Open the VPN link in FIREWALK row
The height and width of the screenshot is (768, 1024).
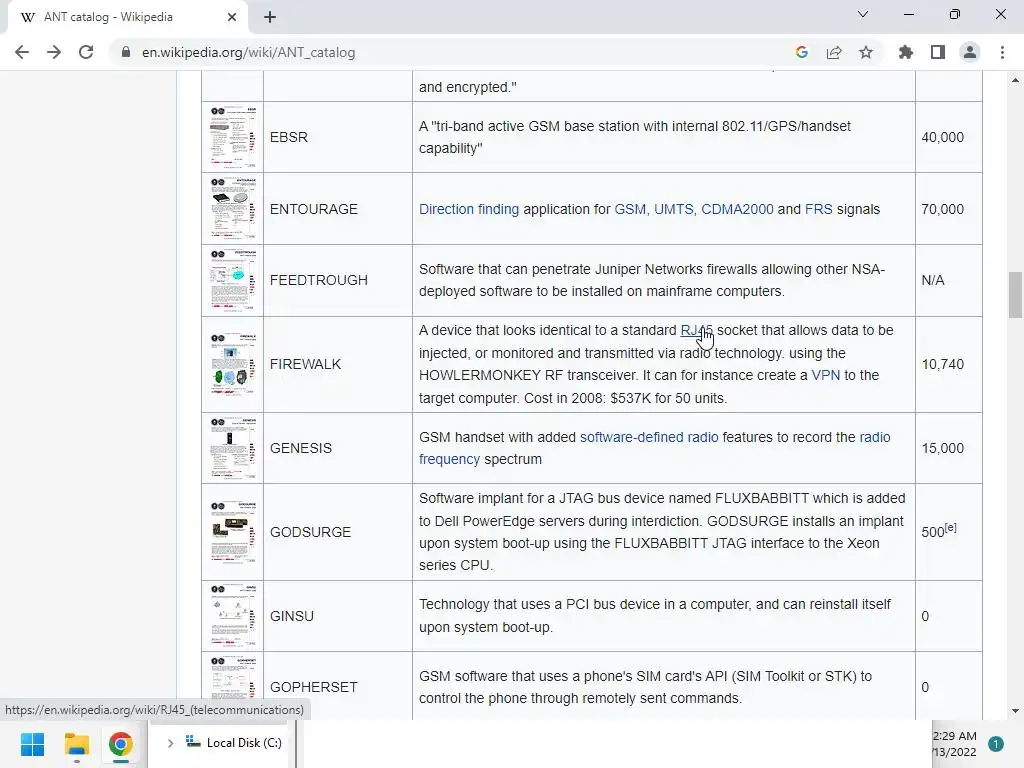825,375
